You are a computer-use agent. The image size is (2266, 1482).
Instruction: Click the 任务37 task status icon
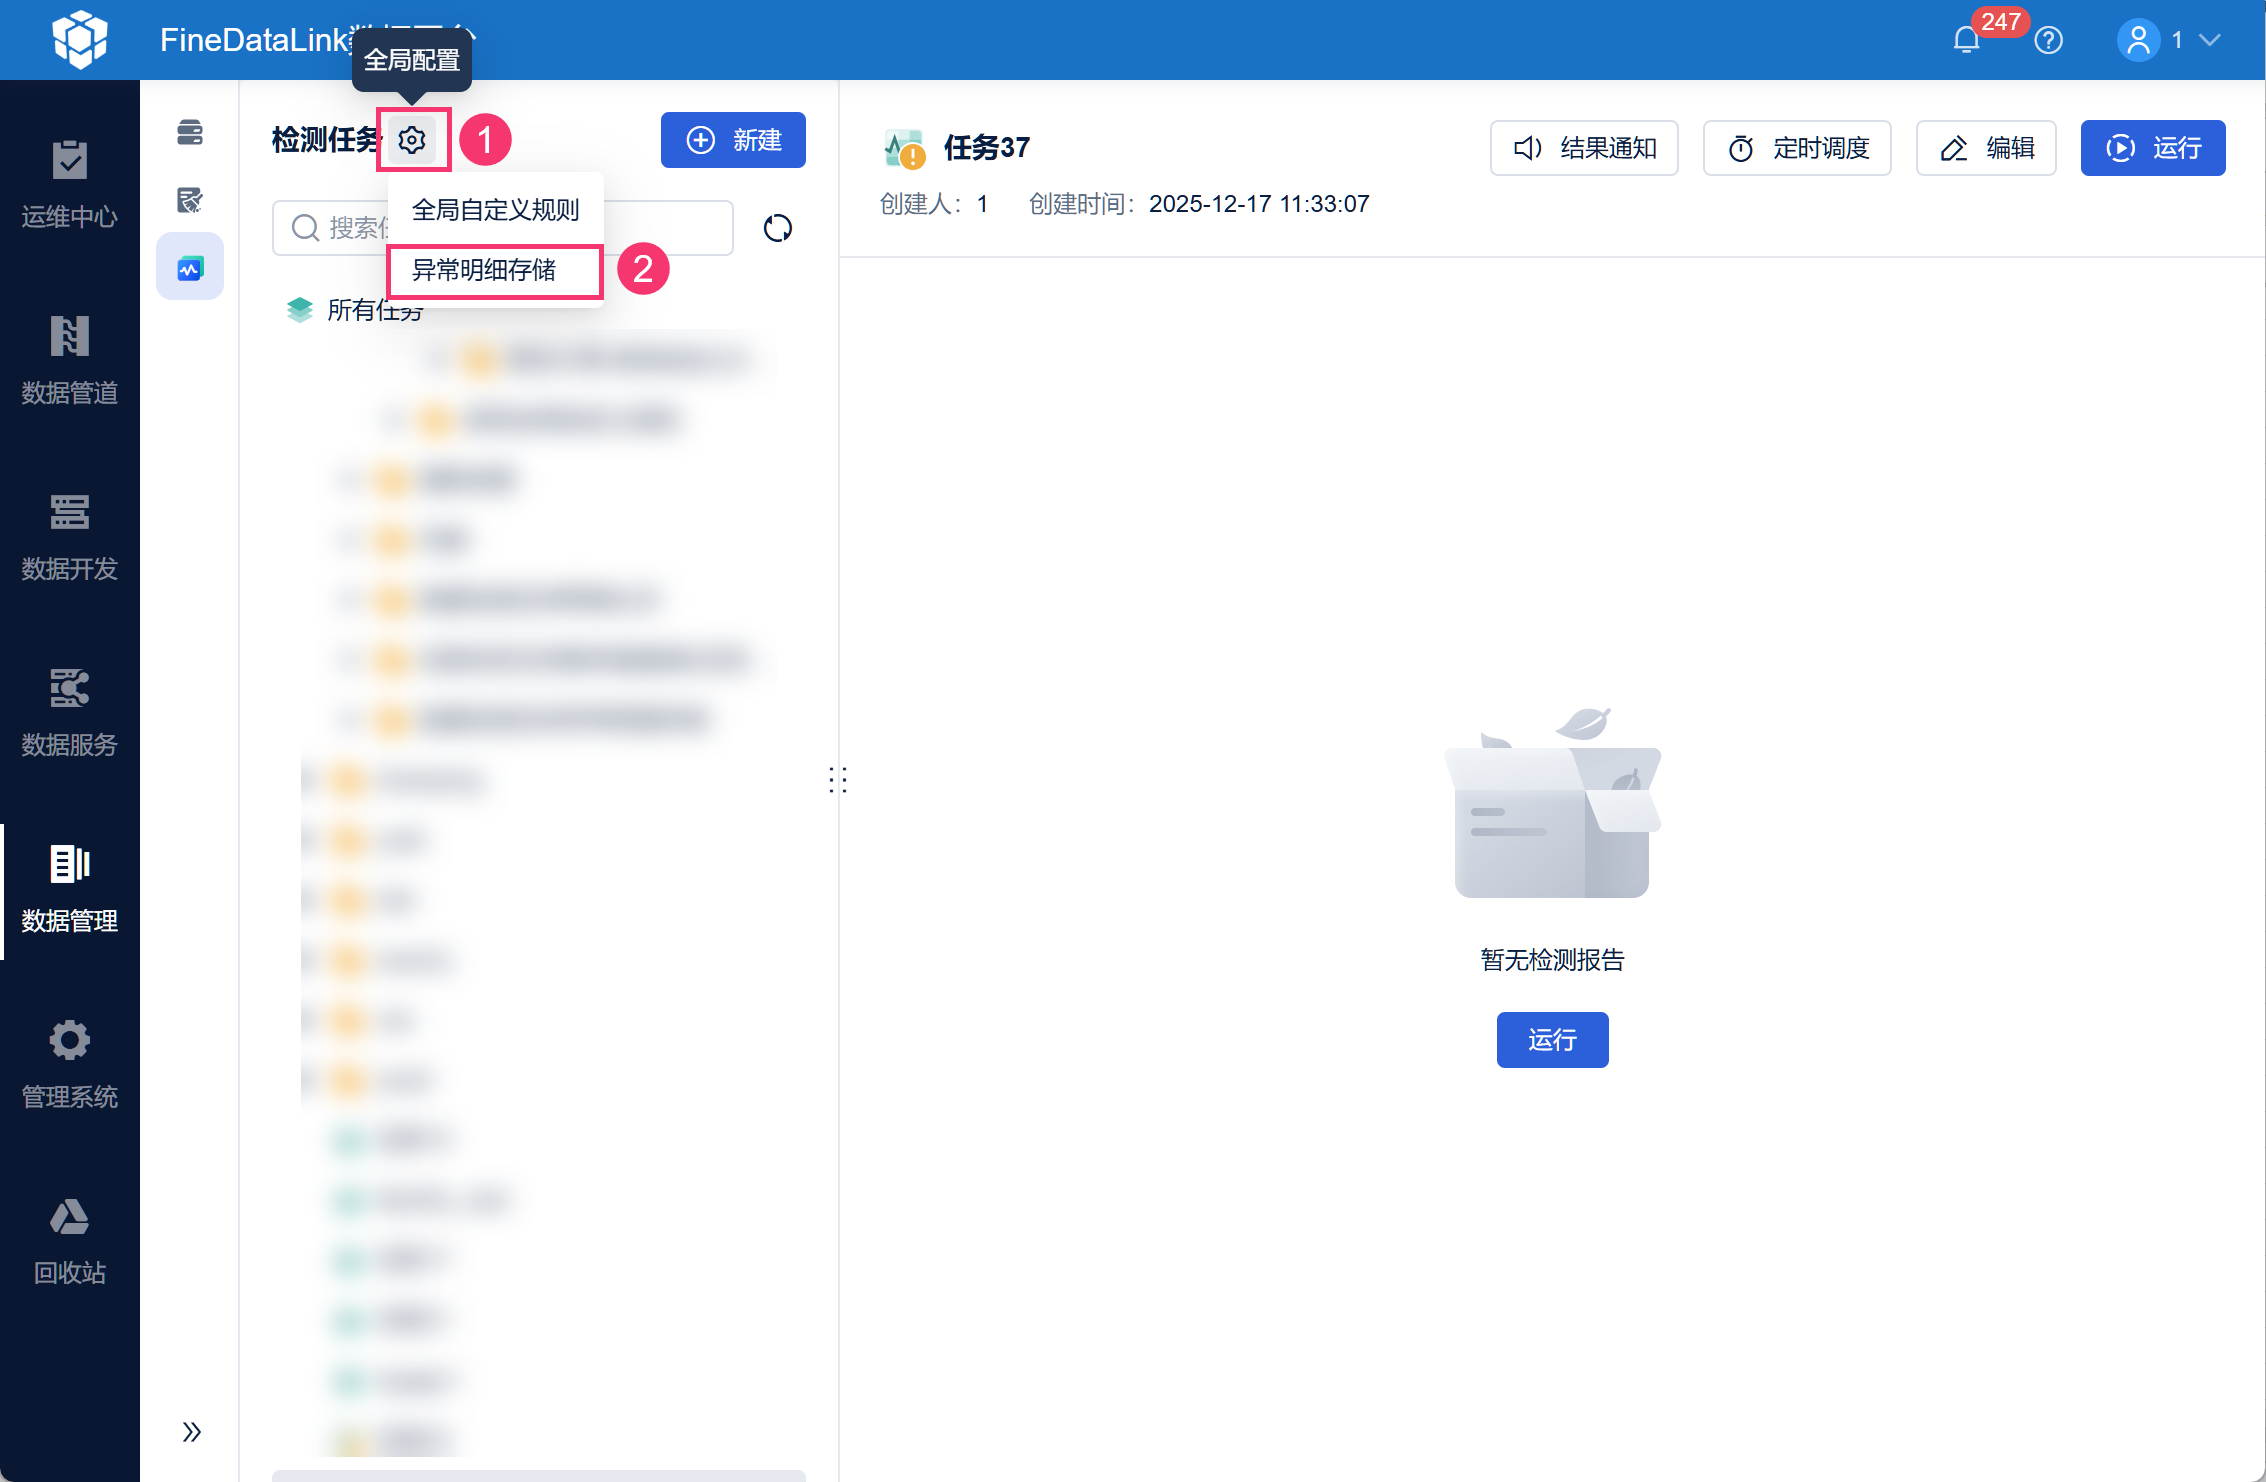point(904,149)
